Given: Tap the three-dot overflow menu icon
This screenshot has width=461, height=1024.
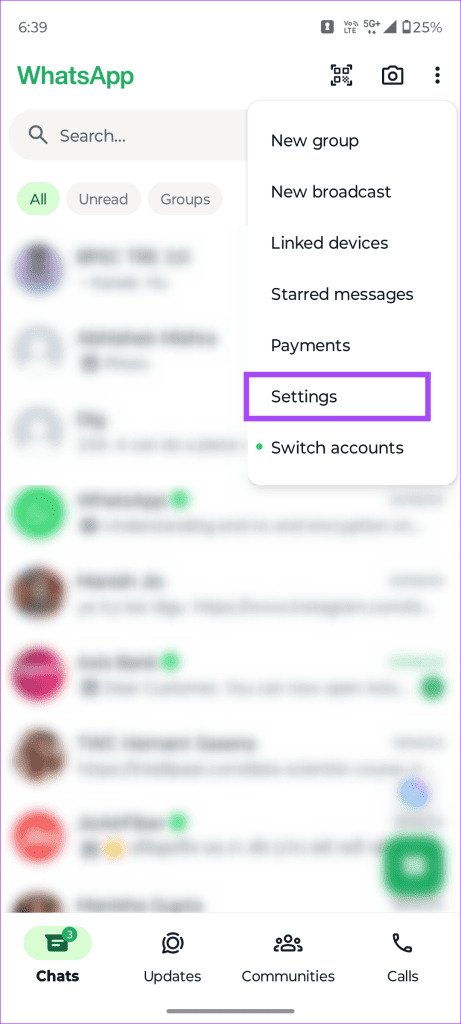Looking at the screenshot, I should coord(437,76).
